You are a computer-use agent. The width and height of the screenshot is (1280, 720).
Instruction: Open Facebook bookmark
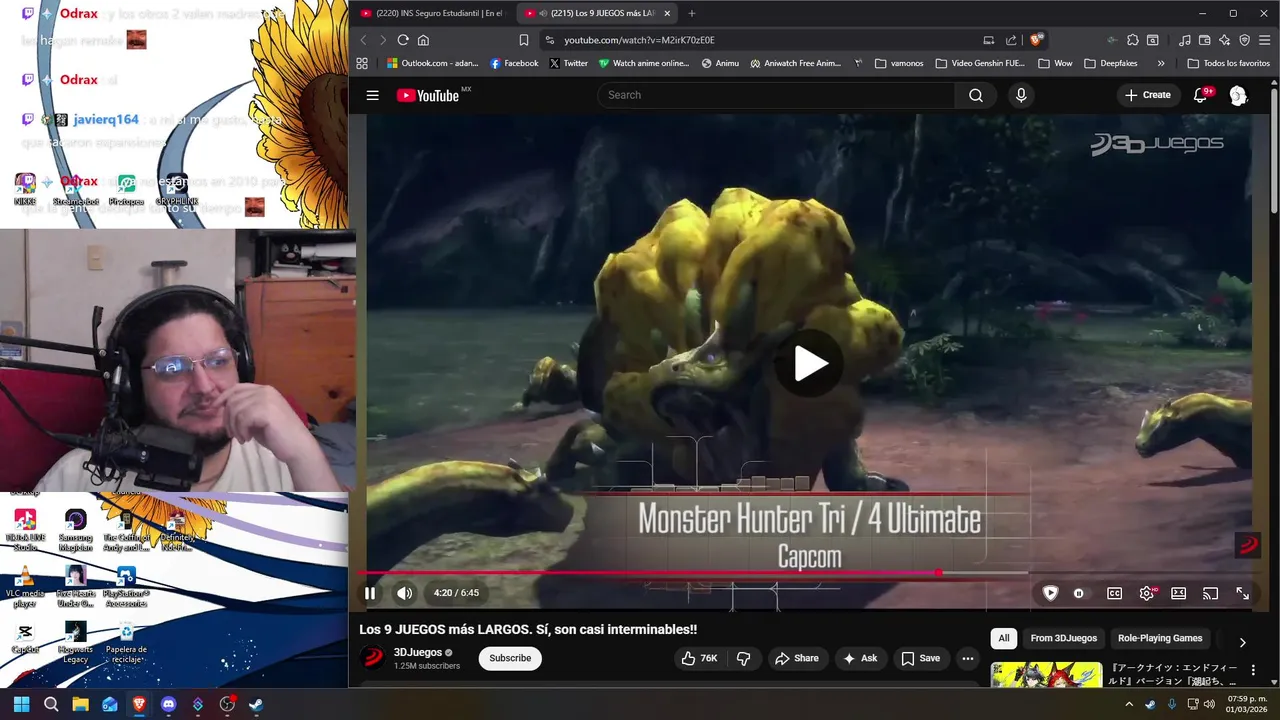[514, 63]
